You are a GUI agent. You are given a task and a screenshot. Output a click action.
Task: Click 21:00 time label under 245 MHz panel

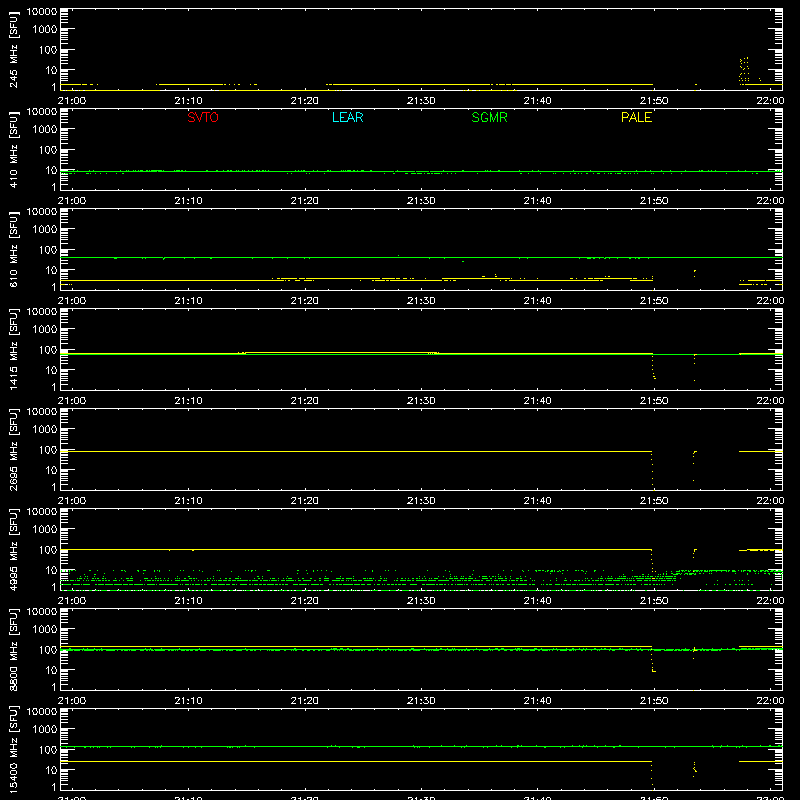(72, 101)
